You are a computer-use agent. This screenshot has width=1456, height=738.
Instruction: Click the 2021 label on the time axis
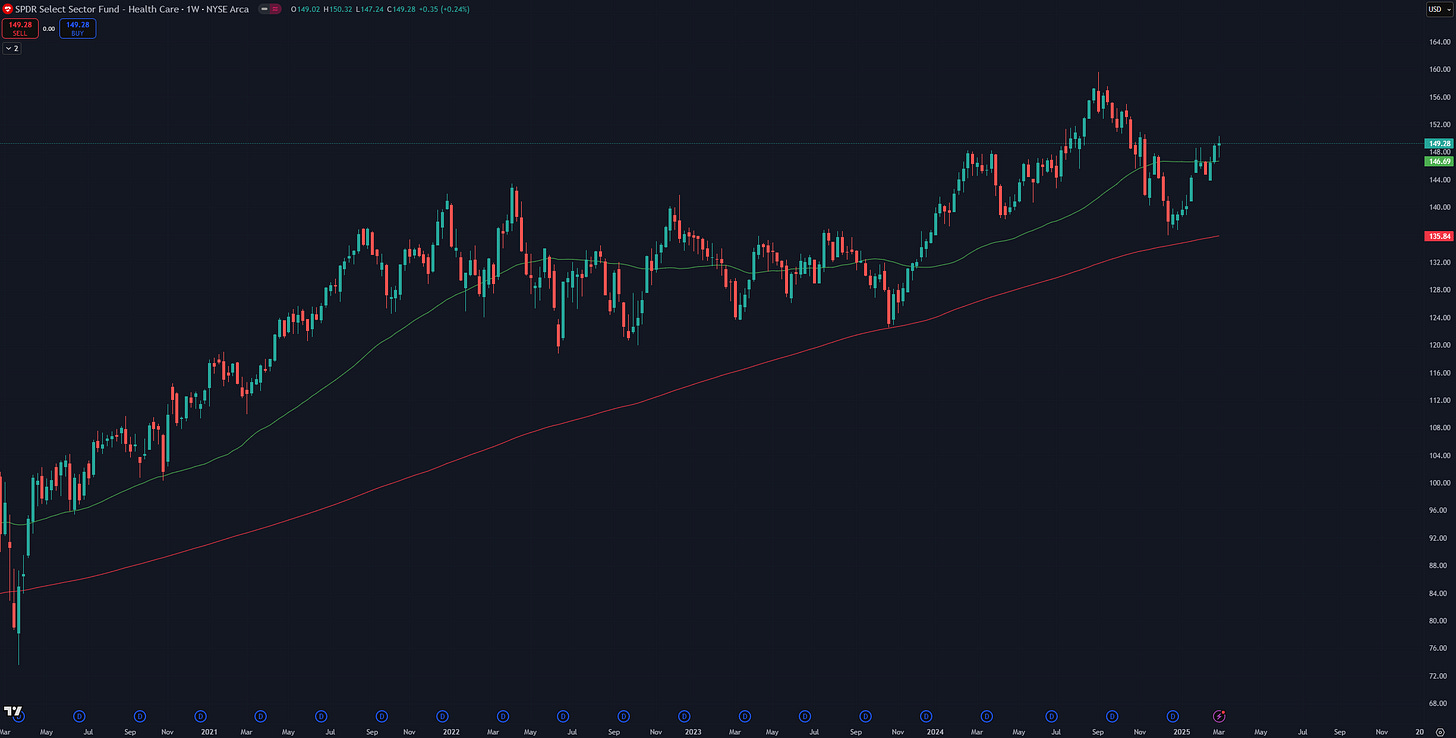pos(209,731)
